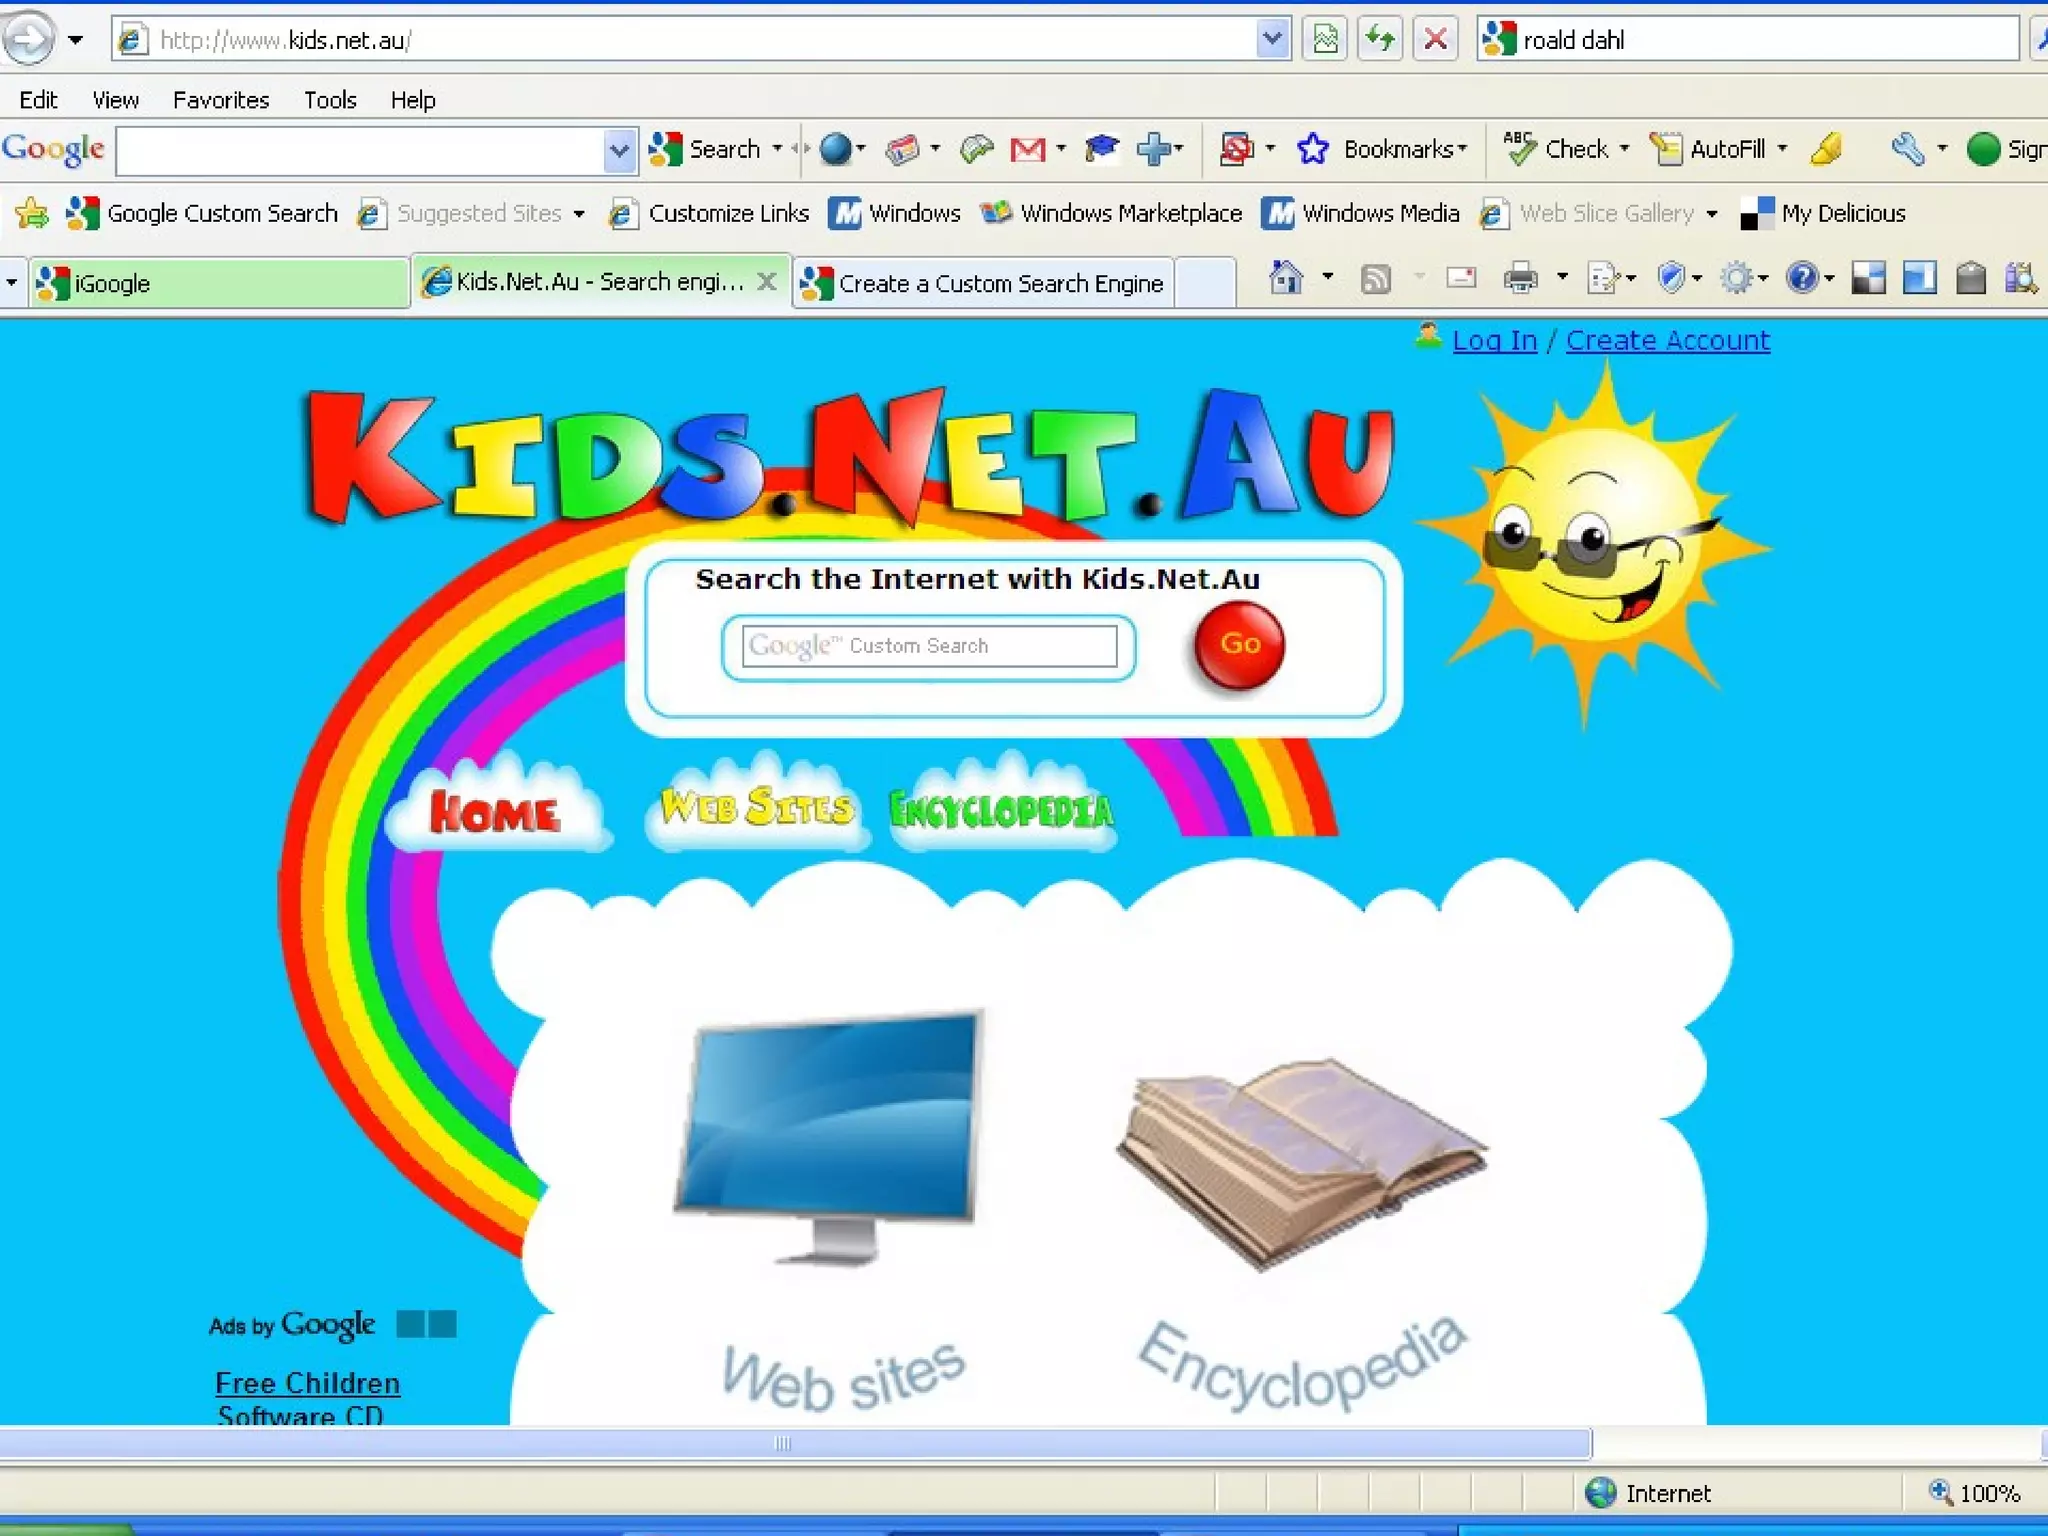Open the Favorites menu
This screenshot has width=2048, height=1536.
(x=221, y=100)
